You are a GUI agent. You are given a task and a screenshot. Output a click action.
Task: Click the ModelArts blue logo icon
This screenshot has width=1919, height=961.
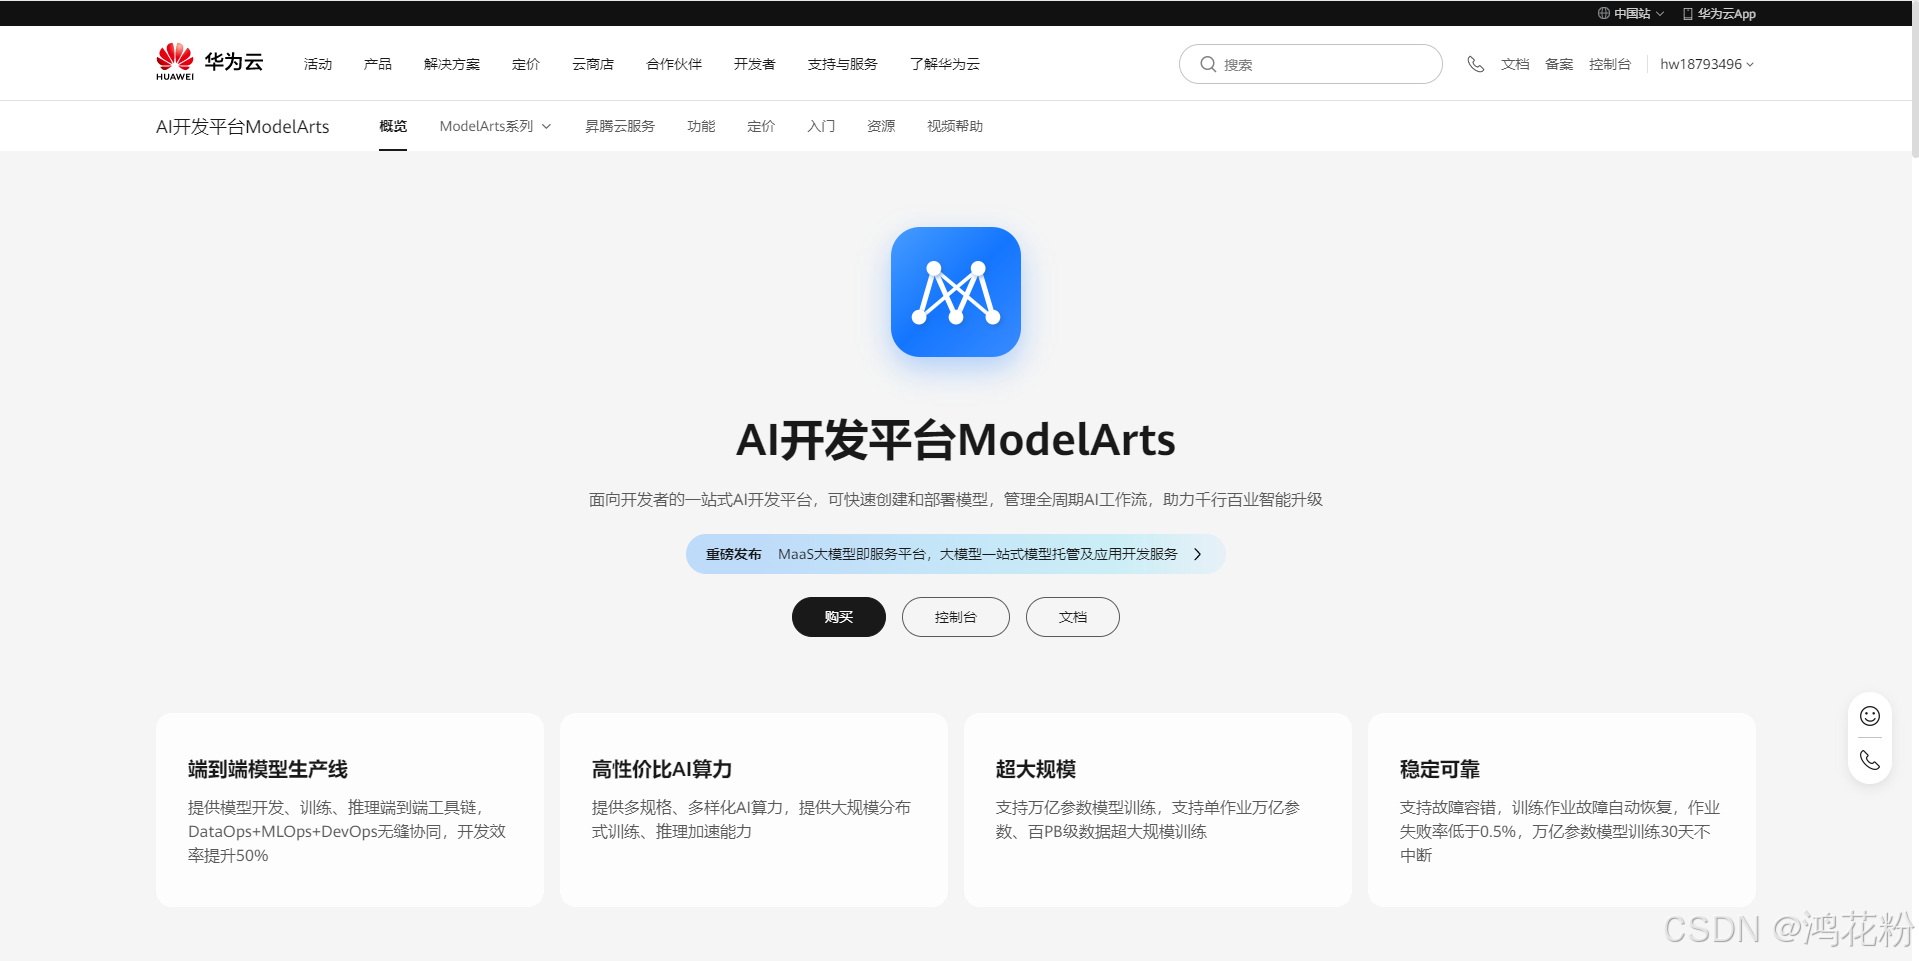pos(956,292)
